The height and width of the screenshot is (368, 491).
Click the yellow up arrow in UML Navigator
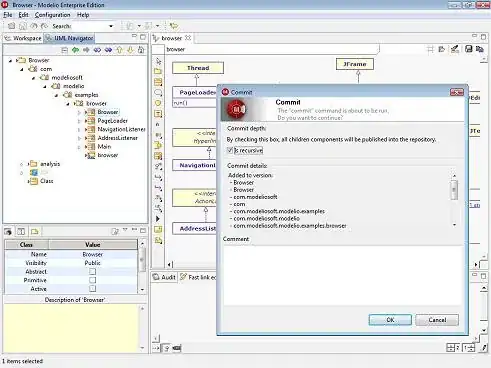[x=119, y=50]
